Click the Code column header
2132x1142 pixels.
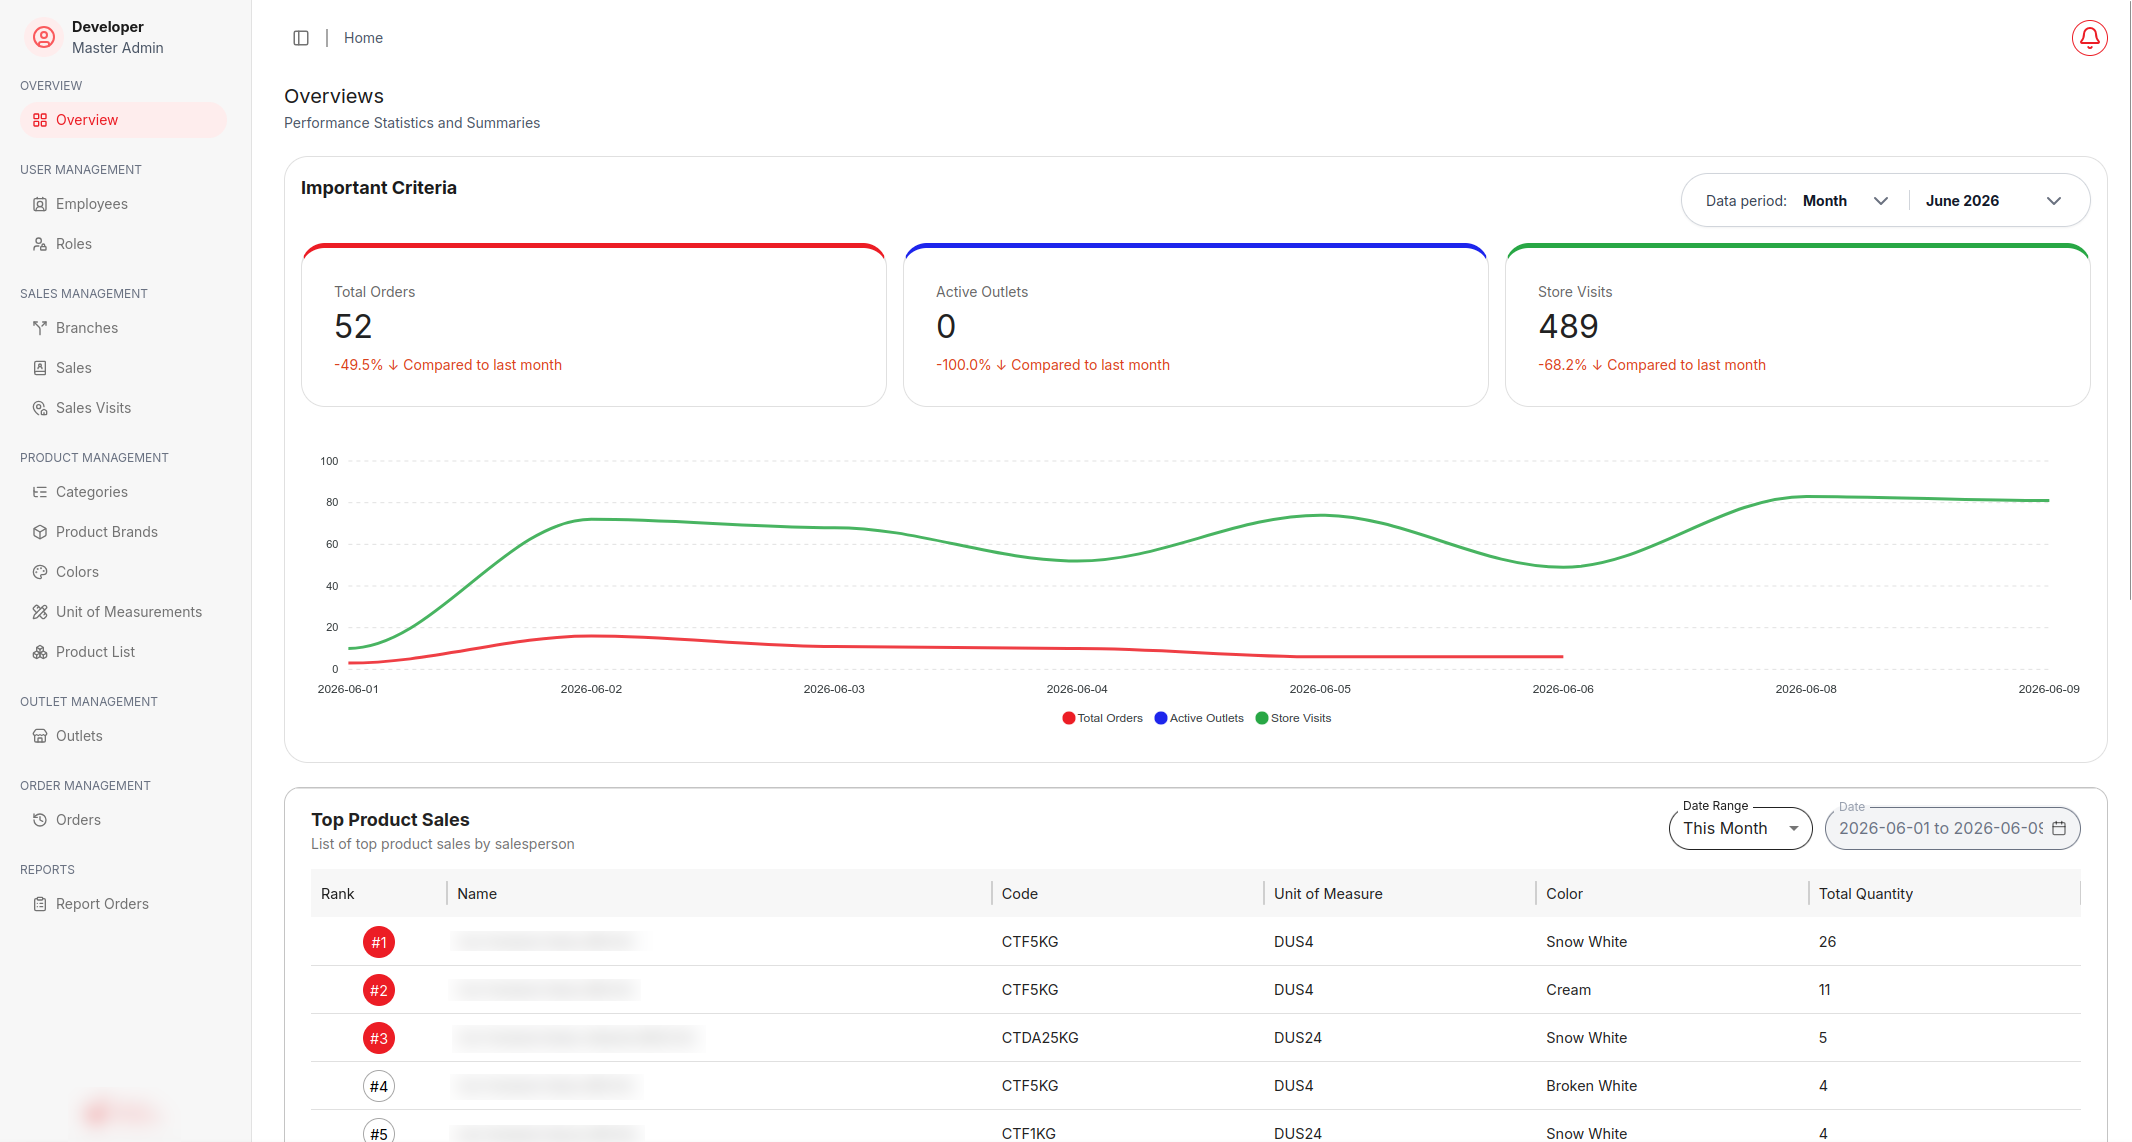[1127, 894]
